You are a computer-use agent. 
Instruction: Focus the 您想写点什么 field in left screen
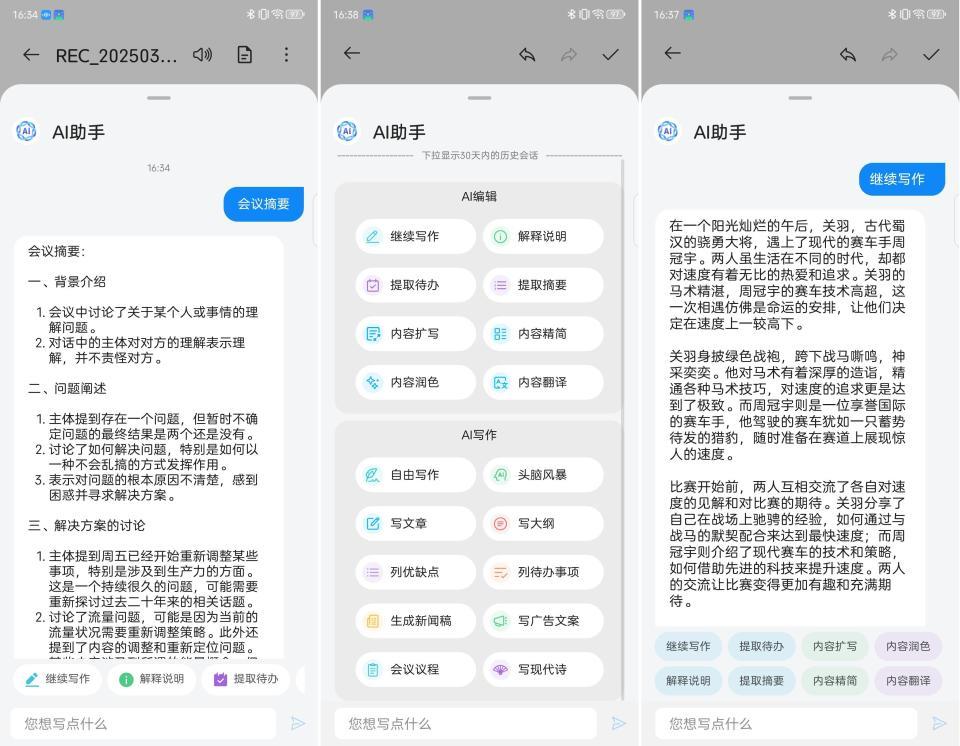click(x=143, y=723)
